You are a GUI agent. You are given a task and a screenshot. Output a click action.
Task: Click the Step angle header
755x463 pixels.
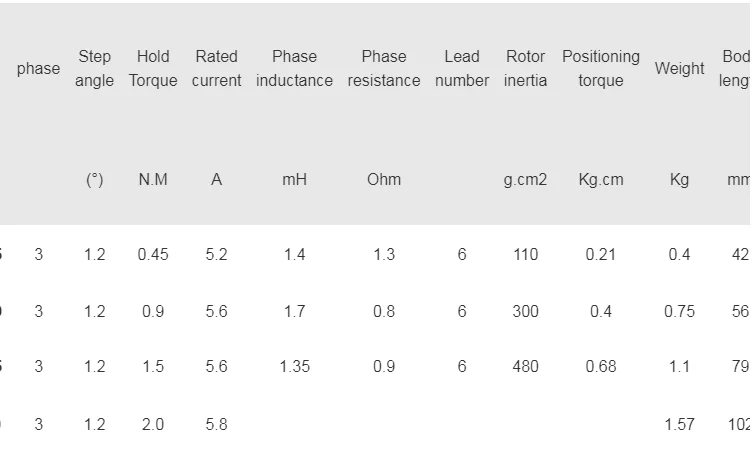(x=94, y=68)
